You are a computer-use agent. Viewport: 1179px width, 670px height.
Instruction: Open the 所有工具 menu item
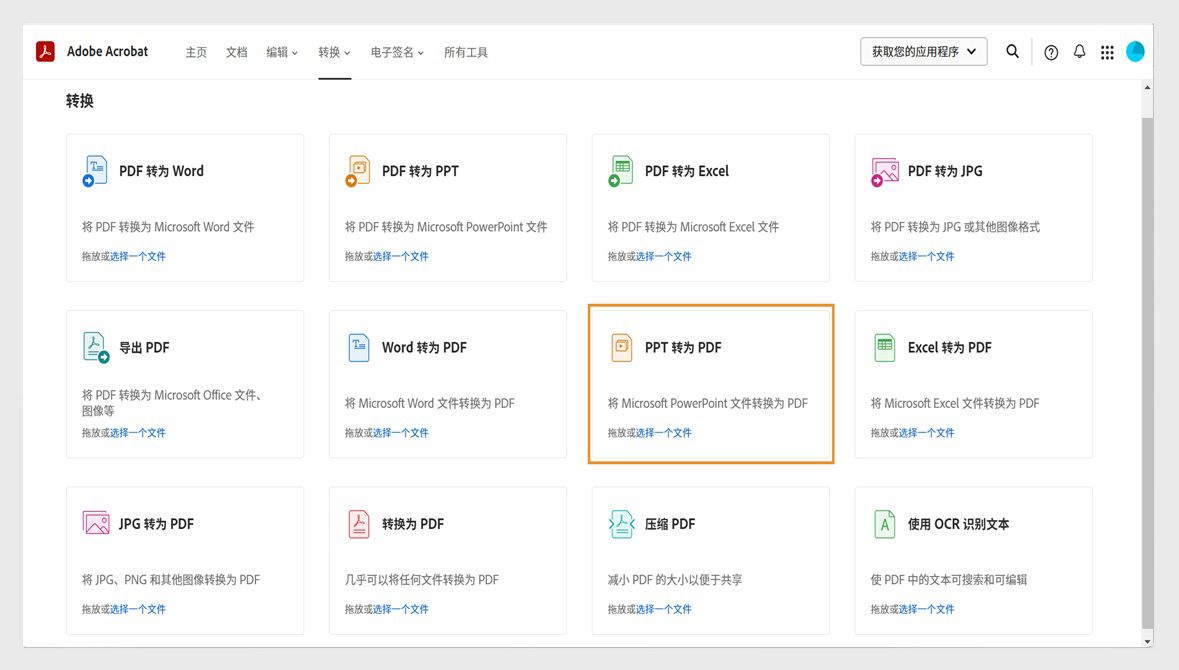tap(465, 51)
